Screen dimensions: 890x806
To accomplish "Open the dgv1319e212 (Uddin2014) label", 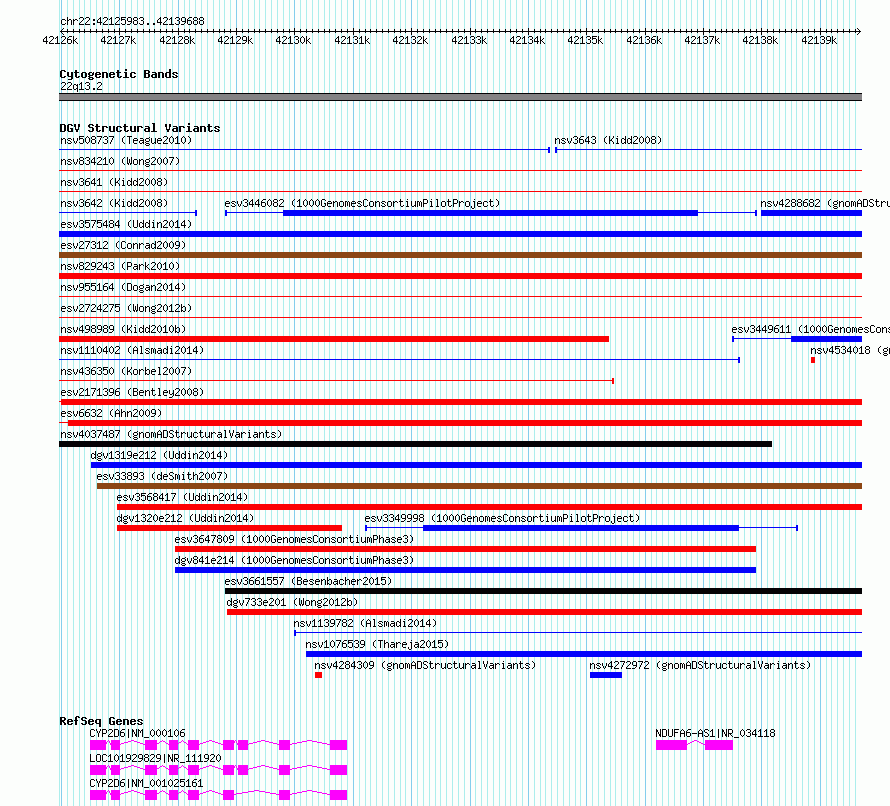I will point(159,455).
